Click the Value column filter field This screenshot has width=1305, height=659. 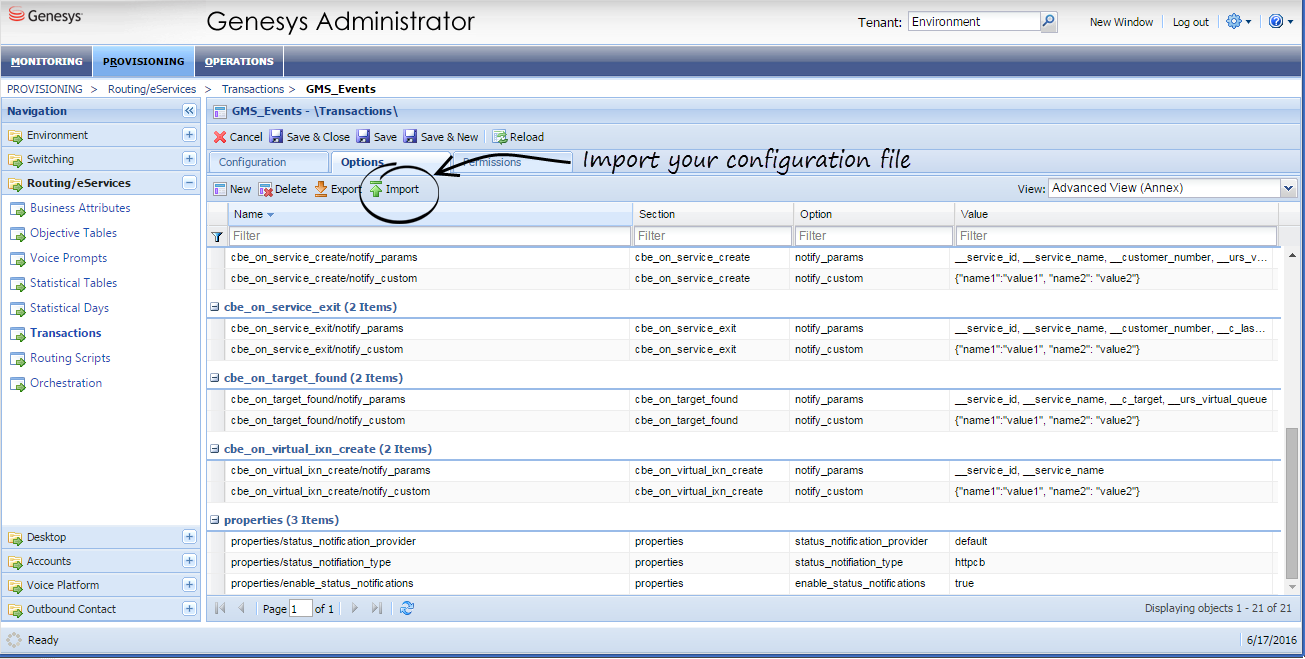click(1116, 236)
